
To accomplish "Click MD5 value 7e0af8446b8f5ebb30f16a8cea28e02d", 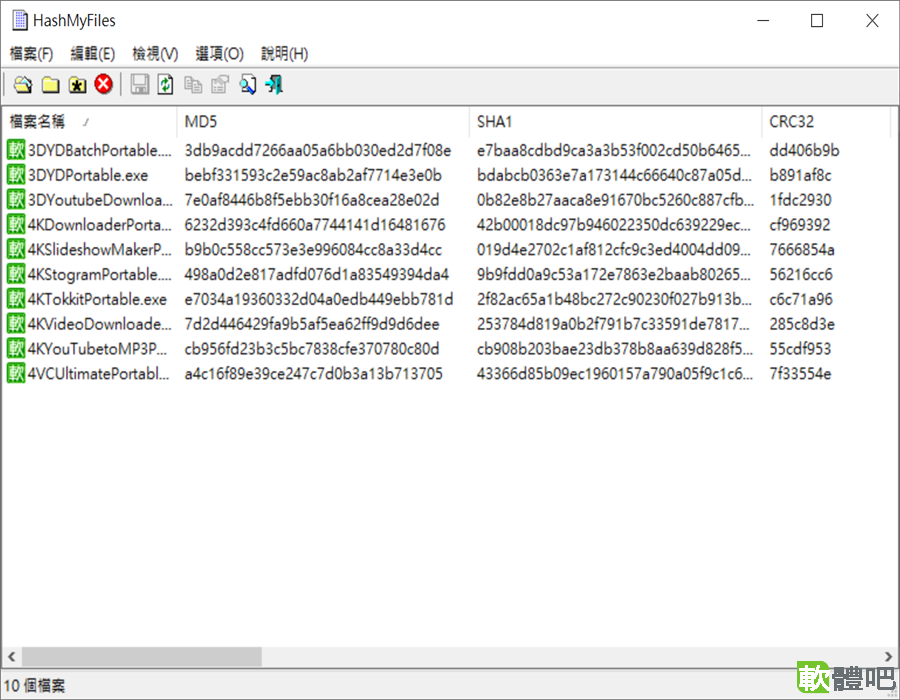I will pos(312,200).
